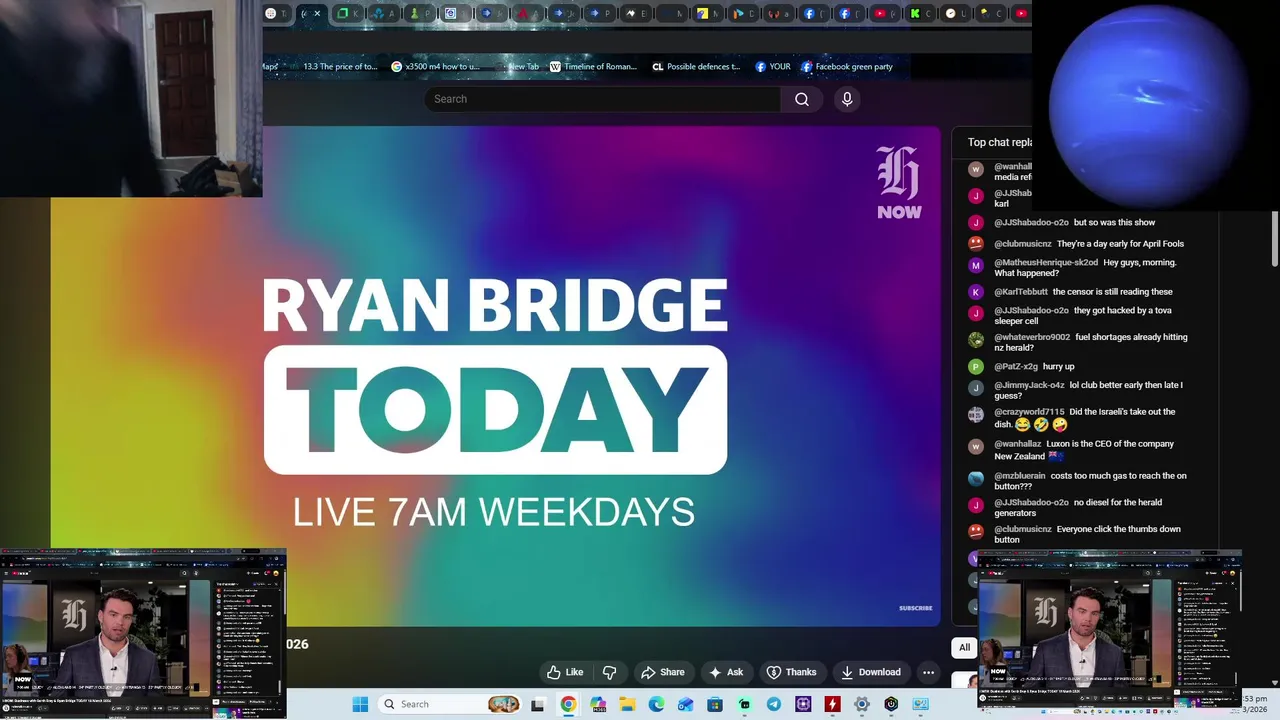This screenshot has height=720, width=1280.
Task: Close the active browser tab
Action: click(318, 13)
